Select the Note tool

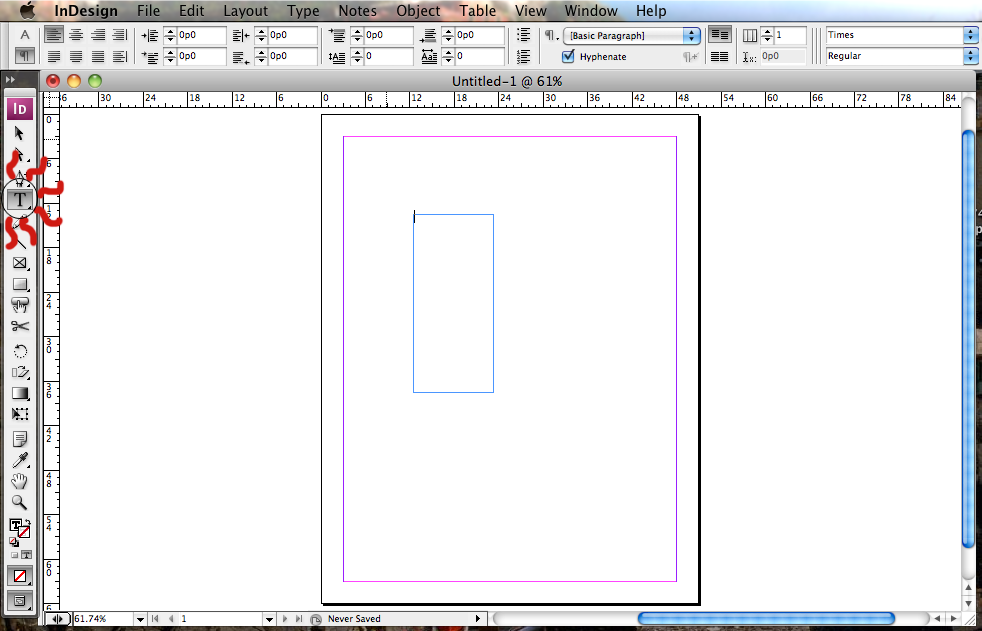pyautogui.click(x=20, y=439)
